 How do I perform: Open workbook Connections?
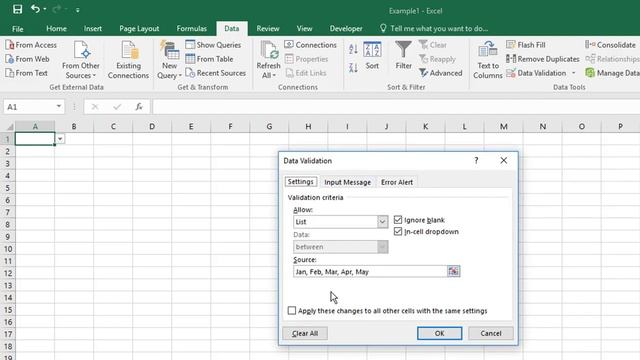[x=311, y=45]
